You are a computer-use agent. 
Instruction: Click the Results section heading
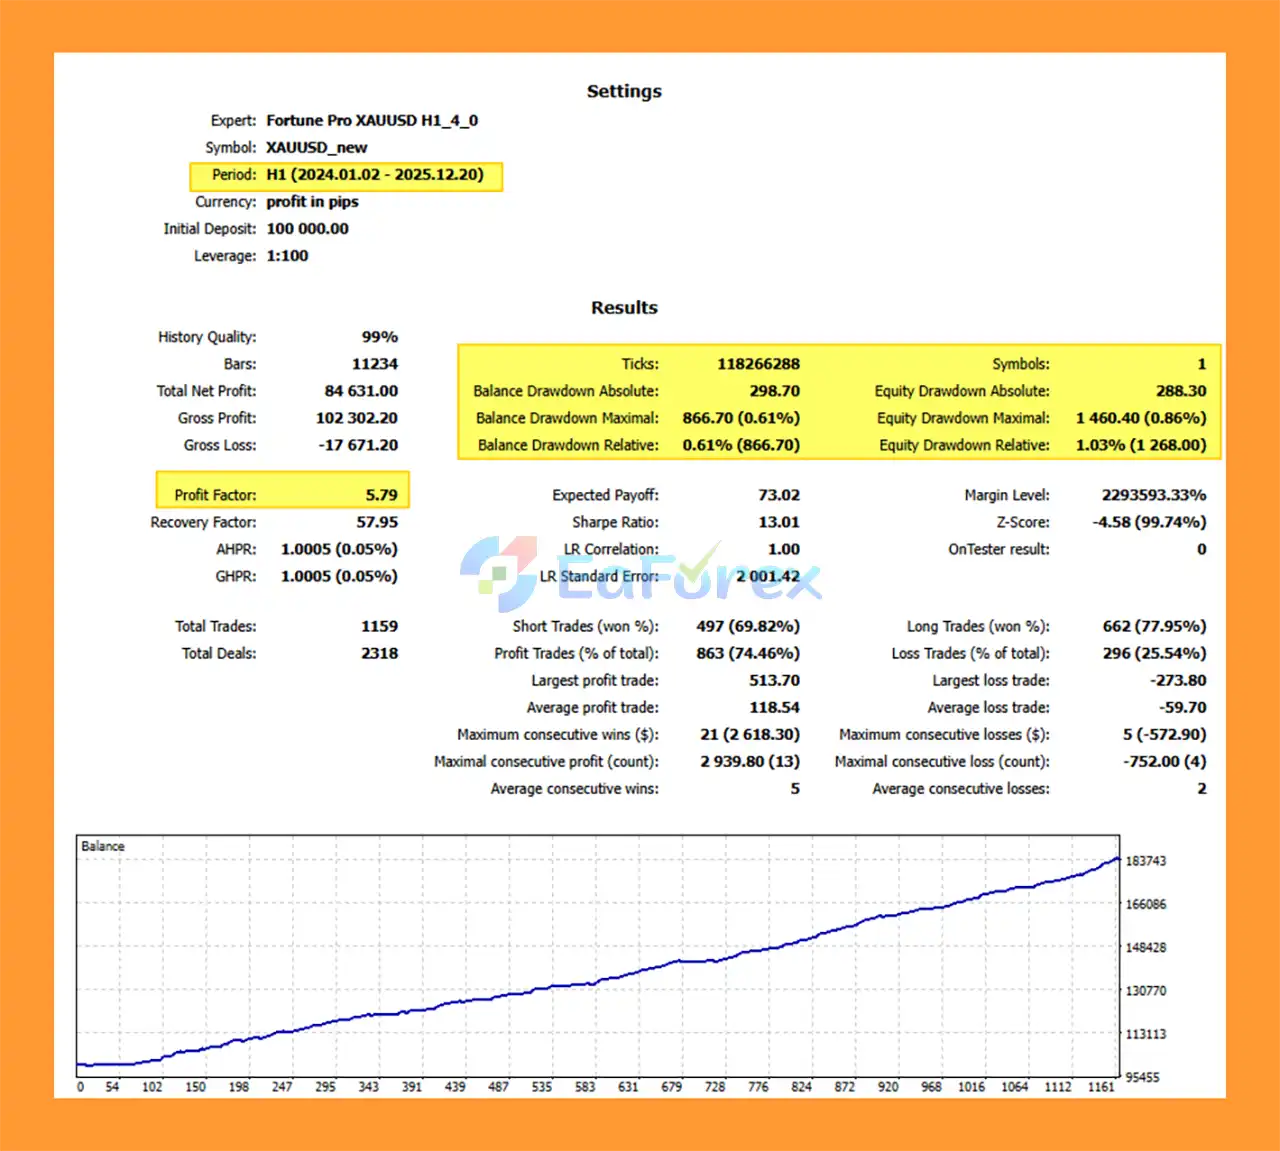624,308
